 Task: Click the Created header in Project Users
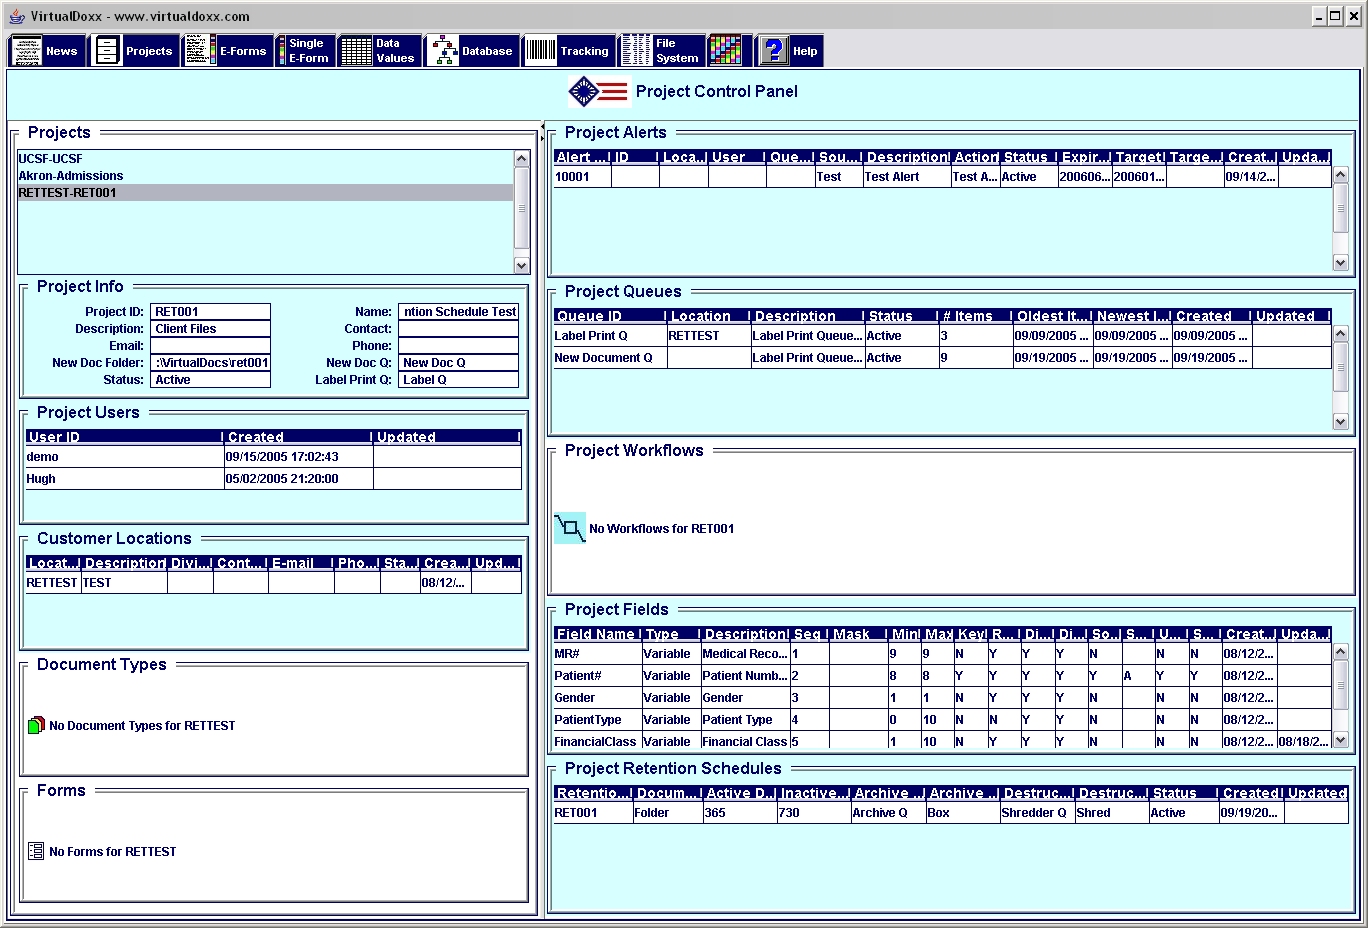pos(298,437)
